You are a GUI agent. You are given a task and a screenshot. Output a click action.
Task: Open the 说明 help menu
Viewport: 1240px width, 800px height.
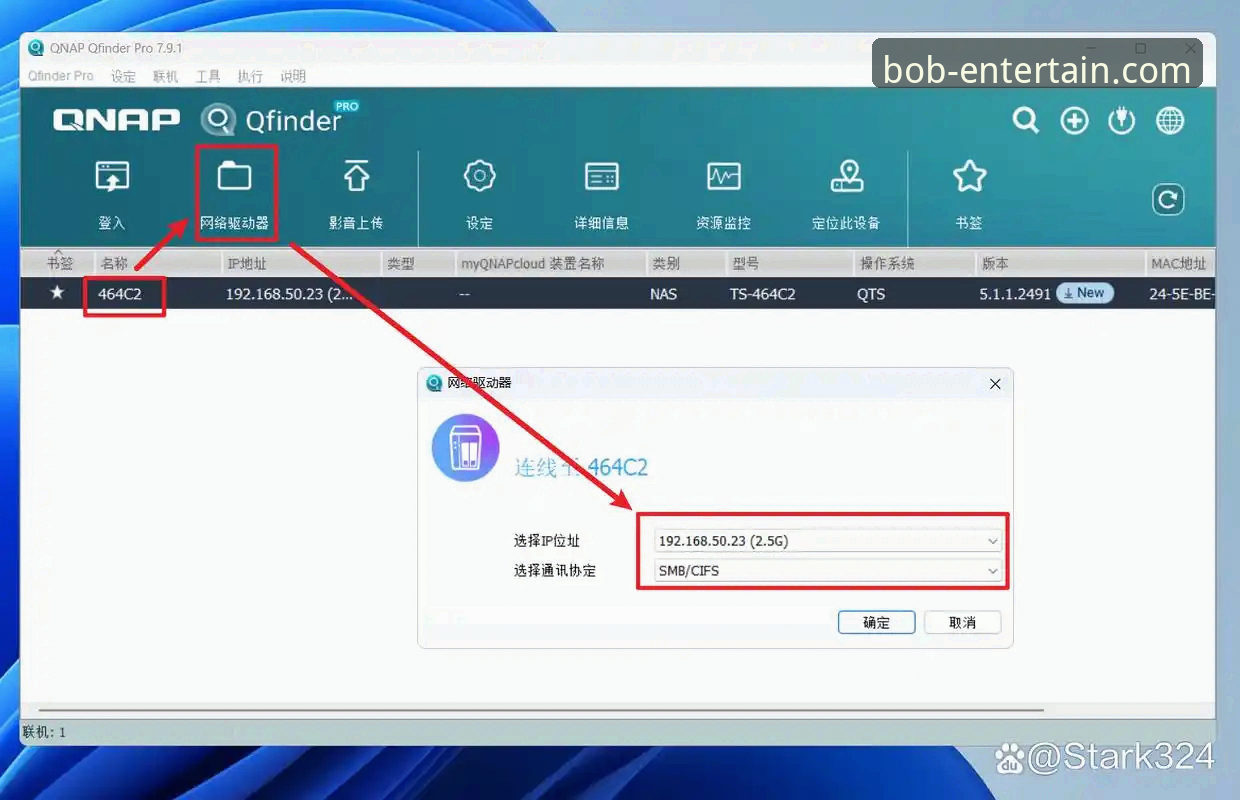tap(293, 76)
